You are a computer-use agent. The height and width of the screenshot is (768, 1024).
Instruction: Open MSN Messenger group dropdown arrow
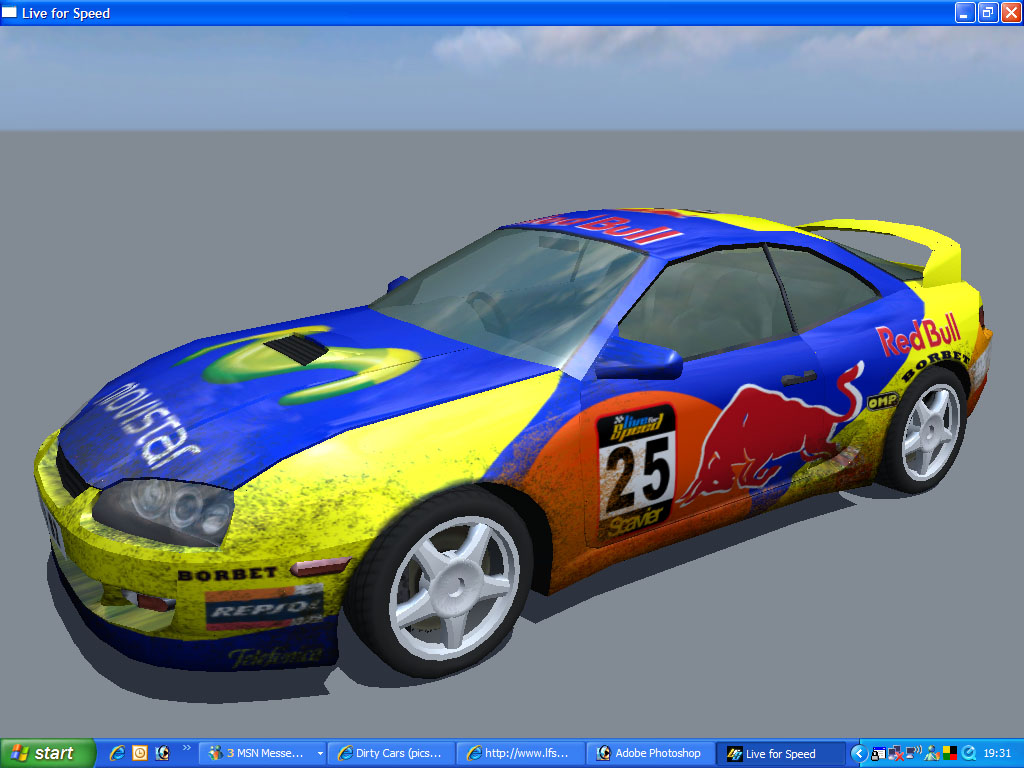[320, 753]
